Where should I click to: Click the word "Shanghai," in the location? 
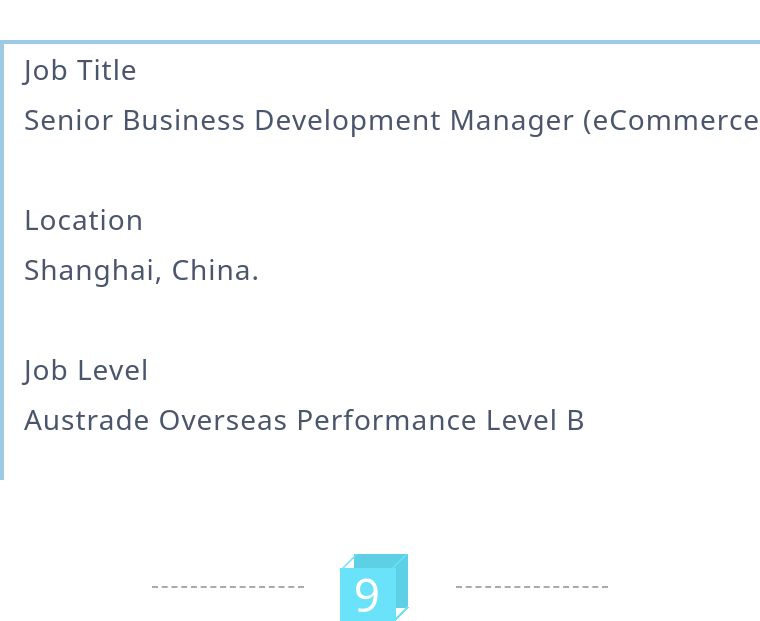93,271
